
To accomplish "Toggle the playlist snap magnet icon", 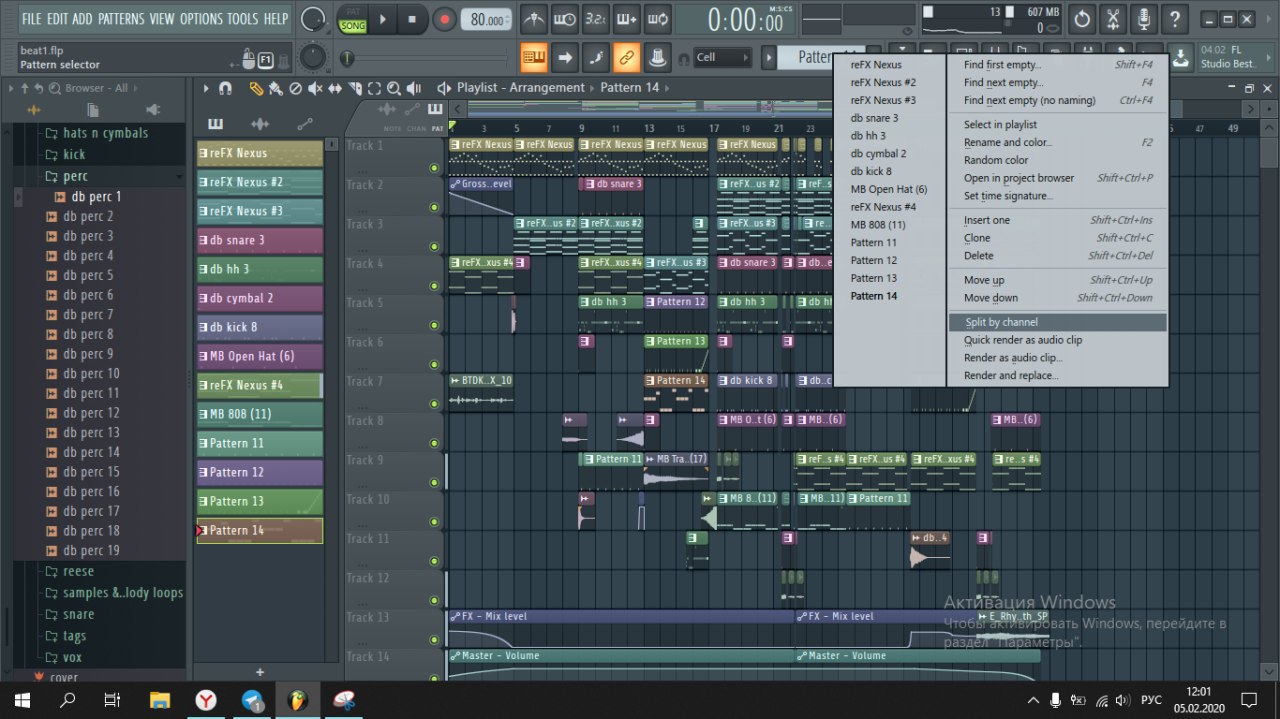I will click(x=225, y=88).
